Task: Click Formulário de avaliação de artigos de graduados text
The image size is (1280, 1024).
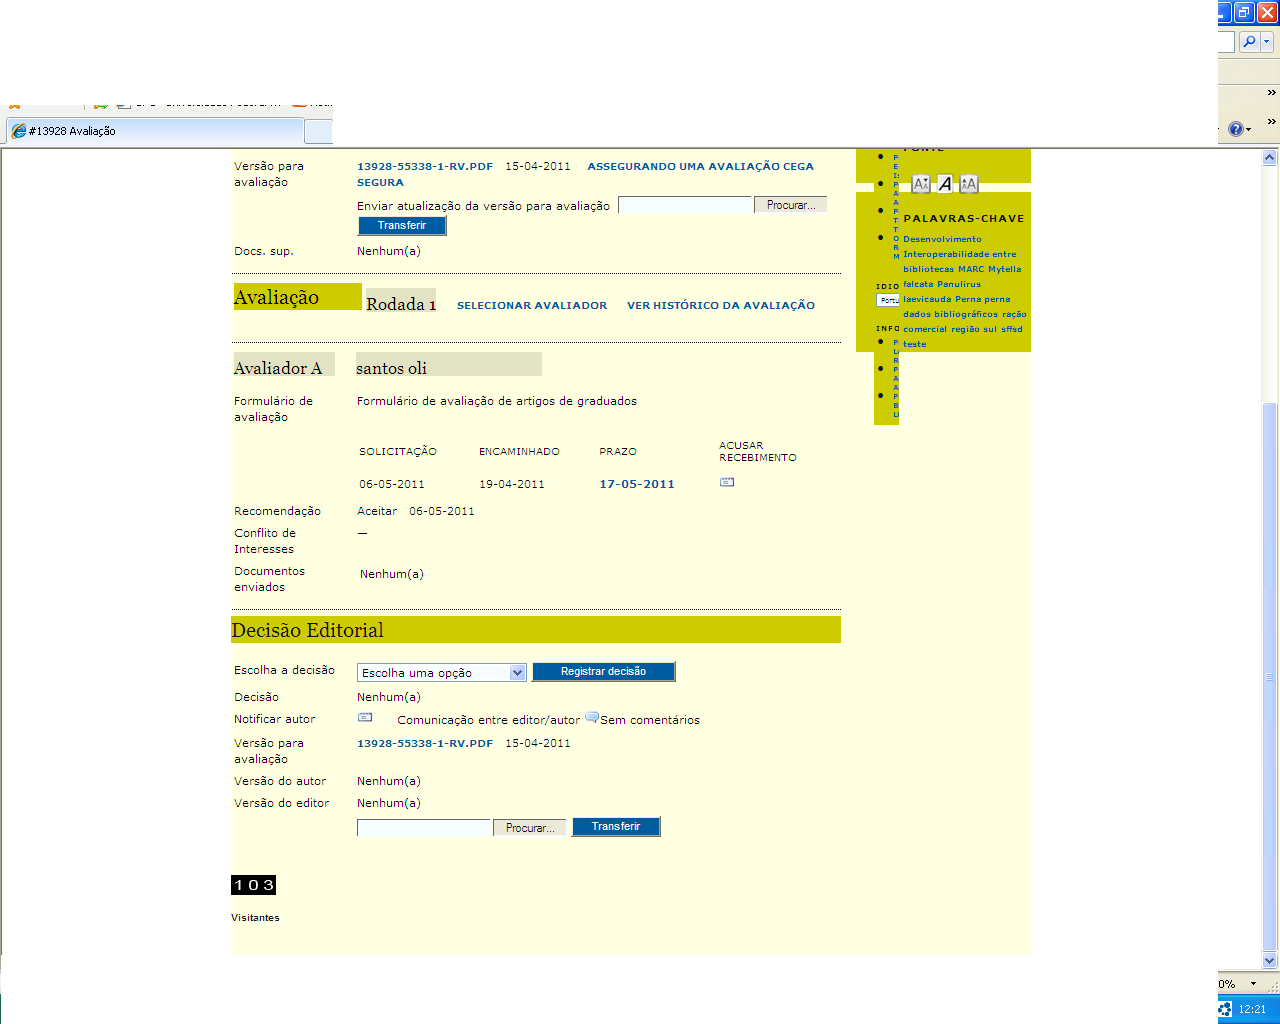Action: (x=497, y=401)
